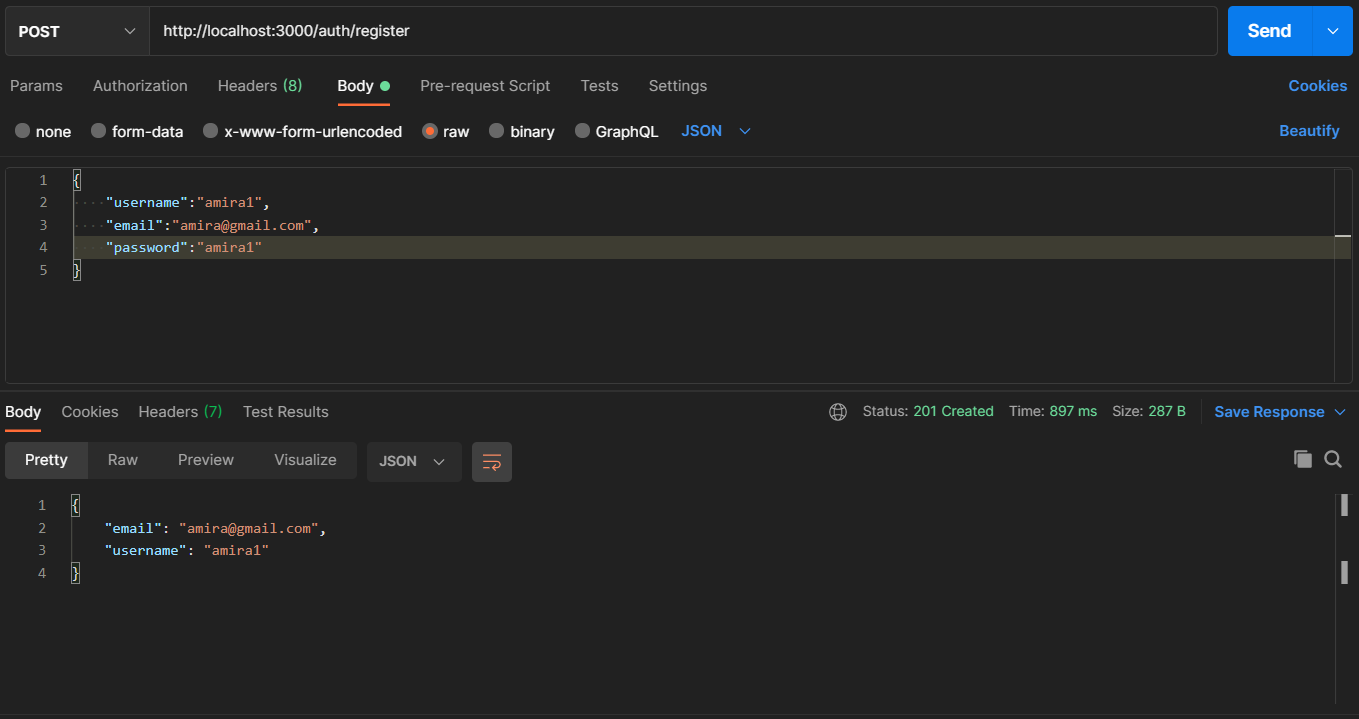Beautify the JSON request body
Screen dimensions: 1359x719
tap(1309, 131)
